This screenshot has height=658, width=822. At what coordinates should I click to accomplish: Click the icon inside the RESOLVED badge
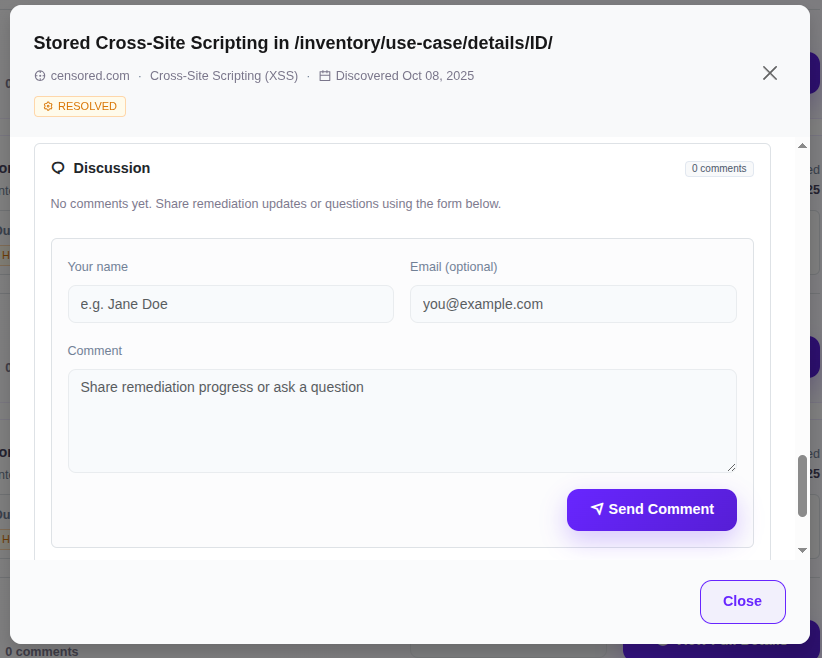47,106
